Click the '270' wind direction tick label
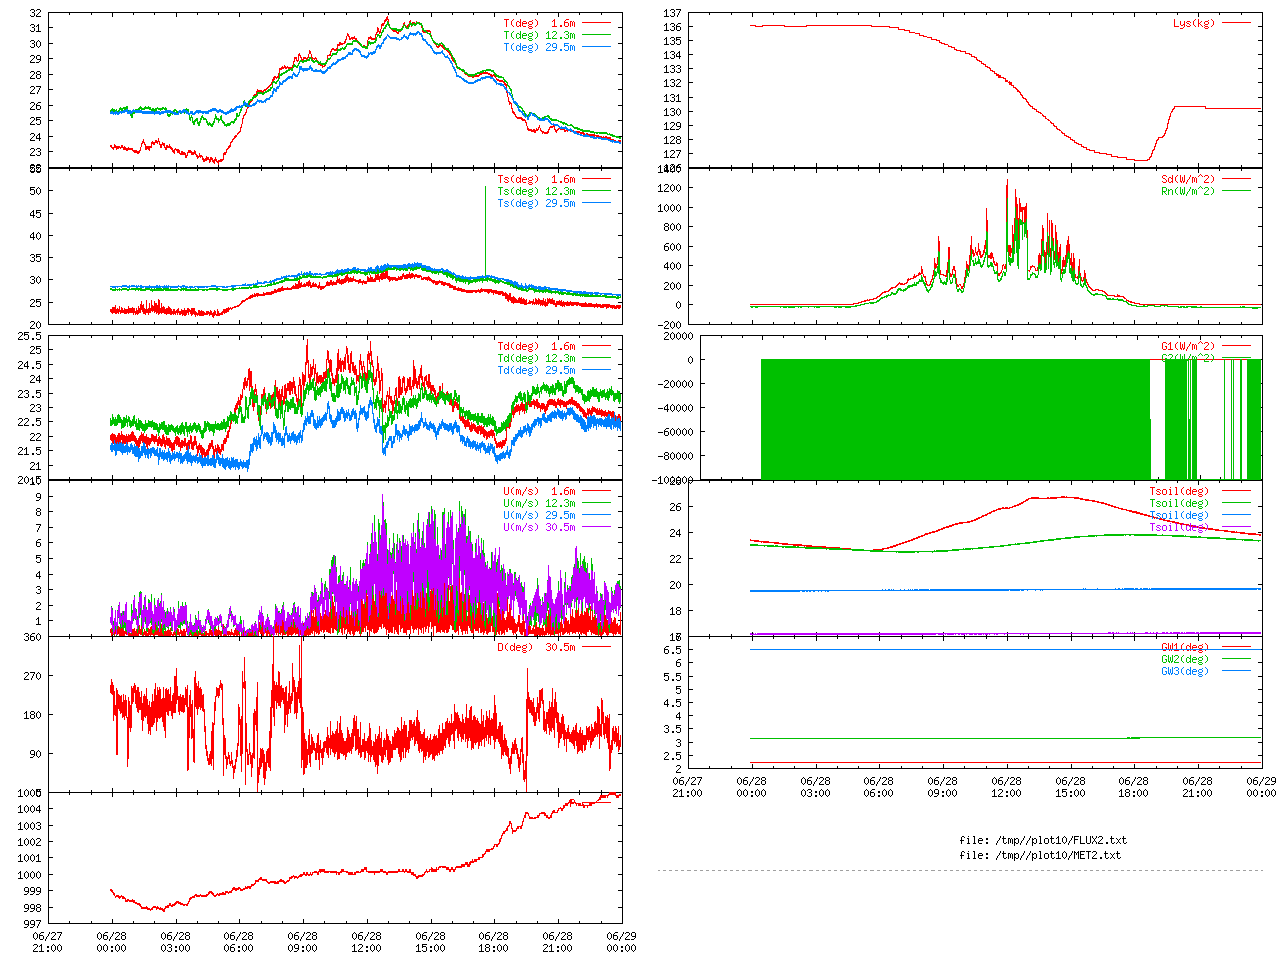Image resolution: width=1280 pixels, height=960 pixels. coord(32,676)
